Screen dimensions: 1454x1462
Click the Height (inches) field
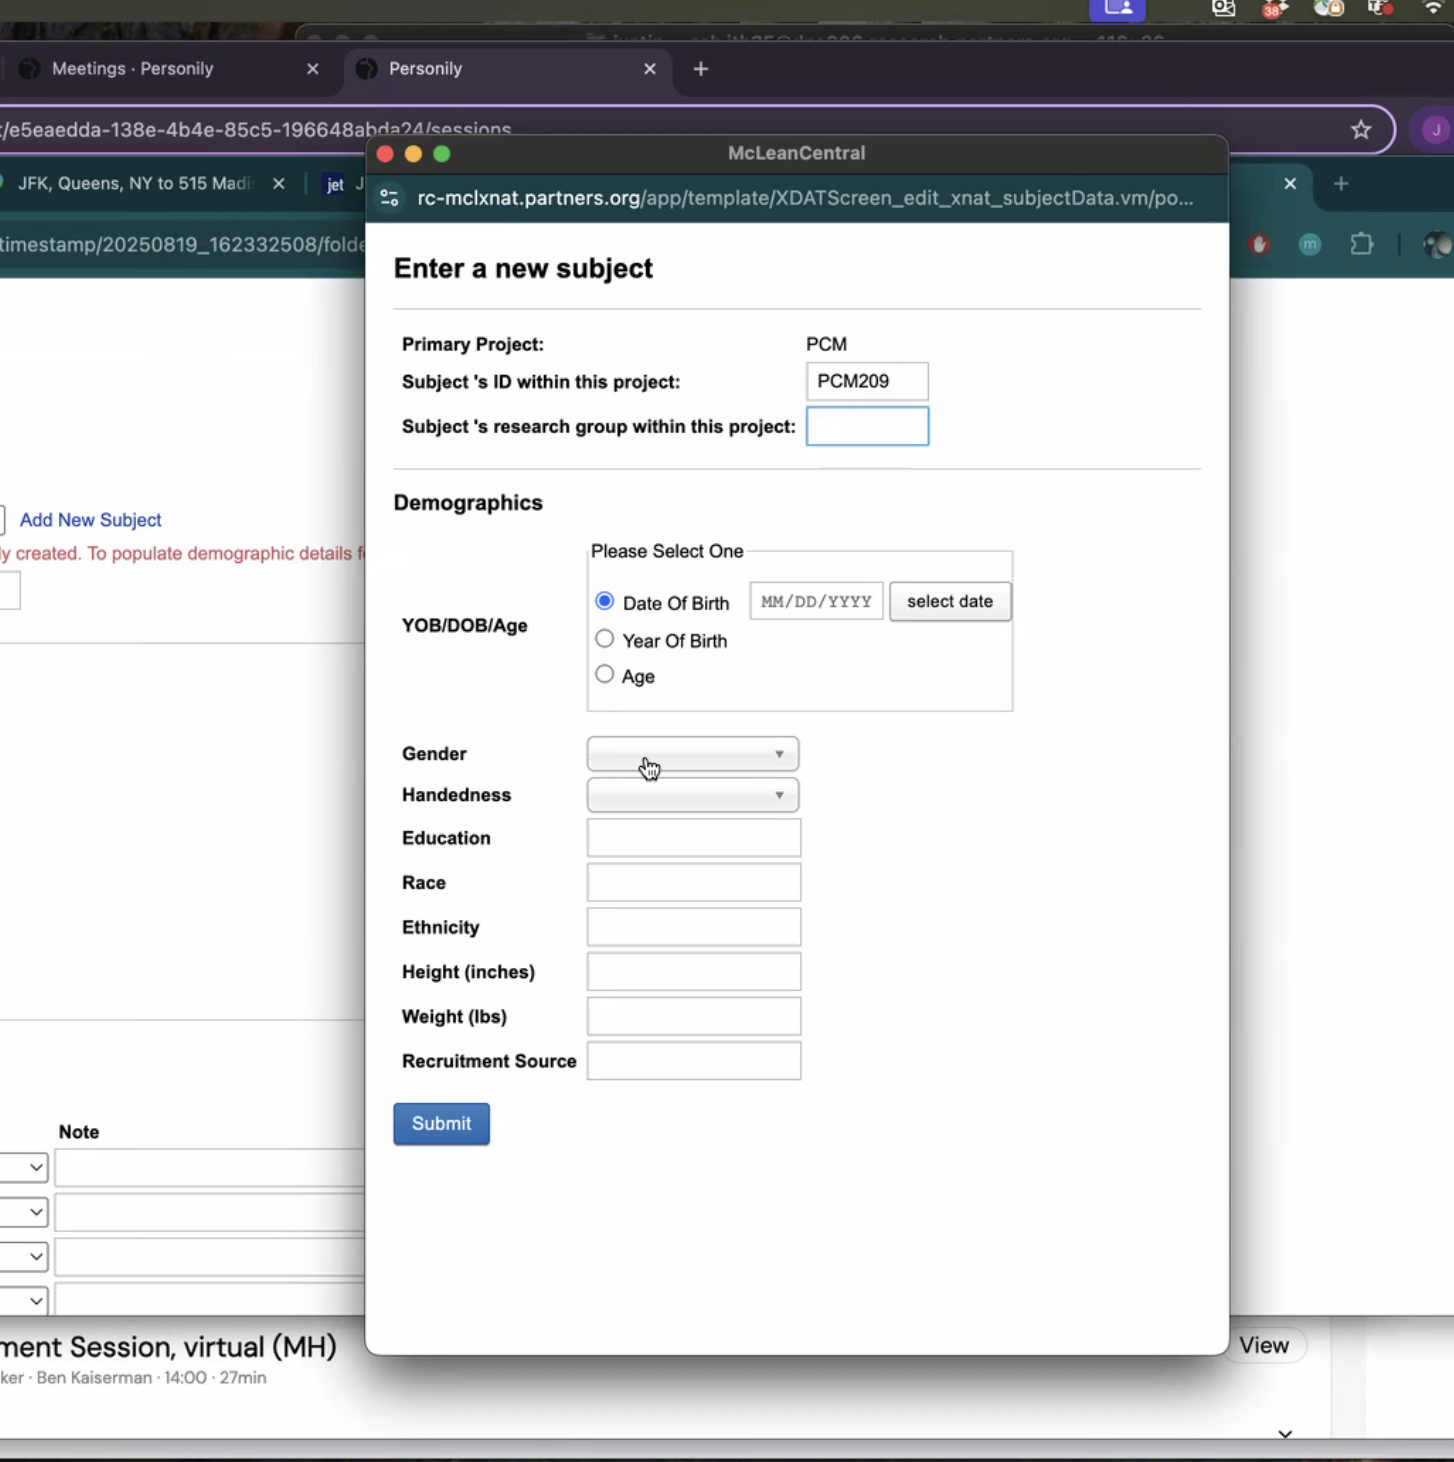point(694,972)
